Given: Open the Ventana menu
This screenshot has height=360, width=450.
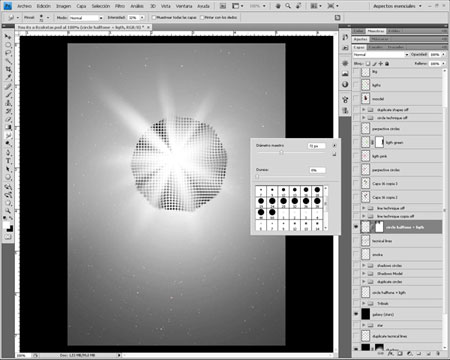Looking at the screenshot, I should pos(184,6).
